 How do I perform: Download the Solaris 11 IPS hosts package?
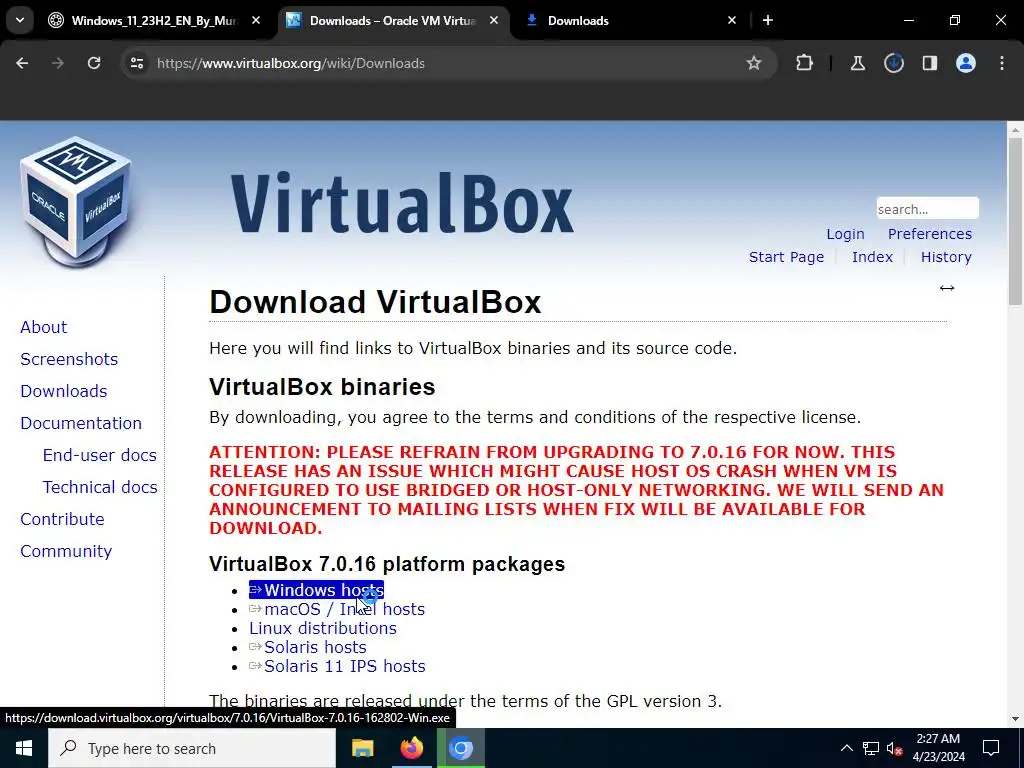337,666
